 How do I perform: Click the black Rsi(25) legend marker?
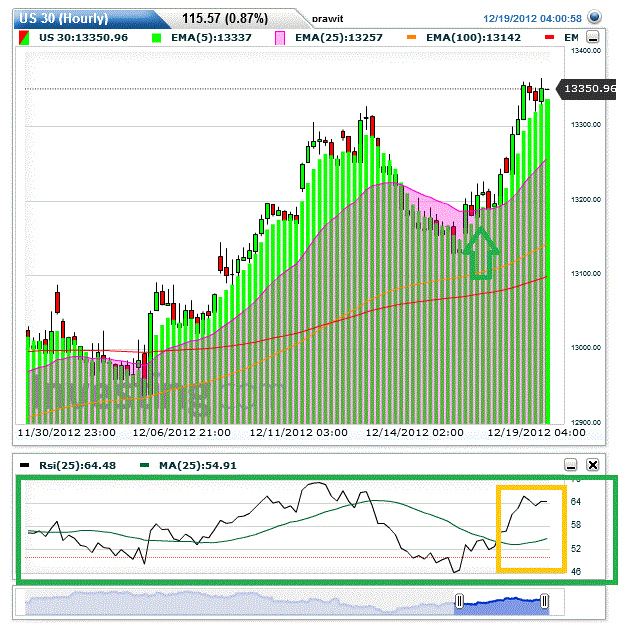point(25,465)
